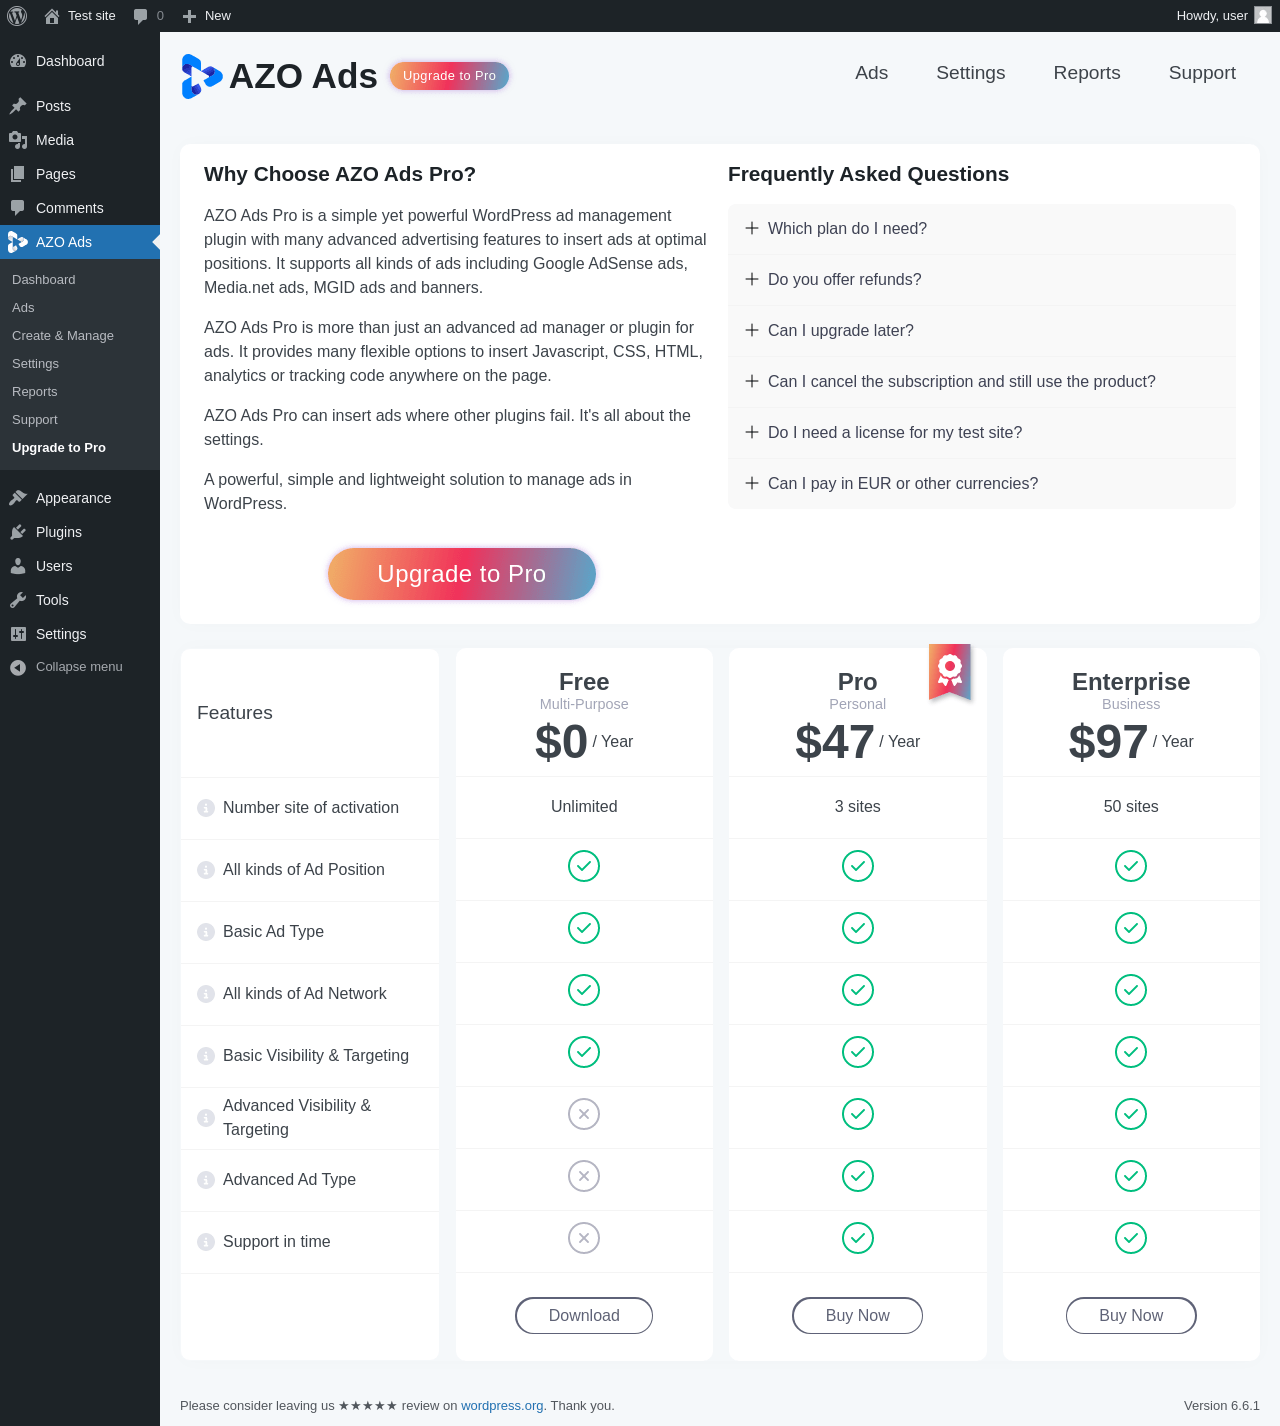
Task: Open the Ads tab in header navigation
Action: (872, 73)
